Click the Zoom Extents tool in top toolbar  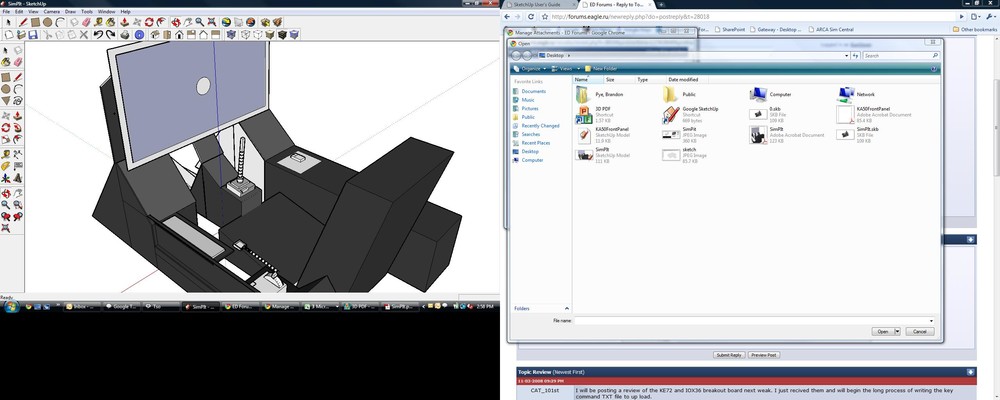pyautogui.click(x=212, y=22)
